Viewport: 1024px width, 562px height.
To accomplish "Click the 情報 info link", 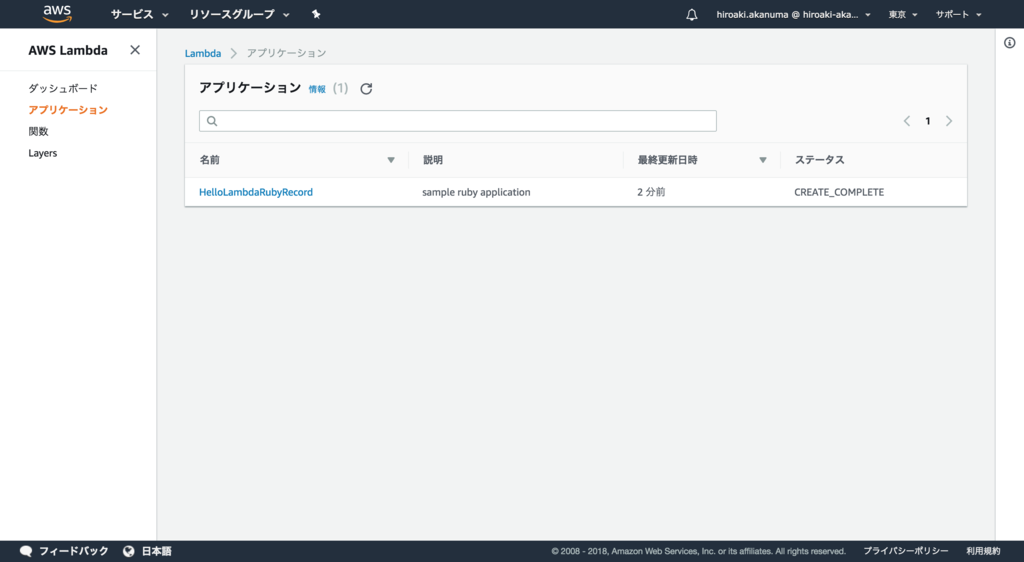I will (317, 89).
